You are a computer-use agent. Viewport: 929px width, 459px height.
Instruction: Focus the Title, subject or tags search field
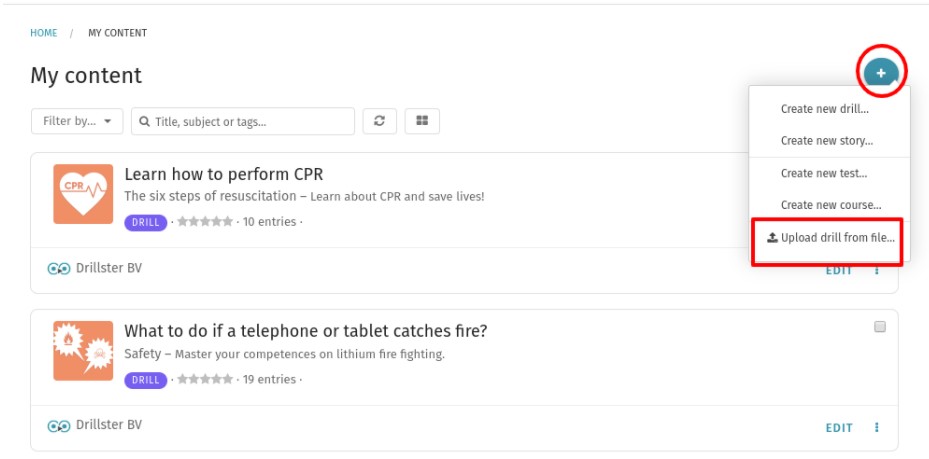point(243,121)
